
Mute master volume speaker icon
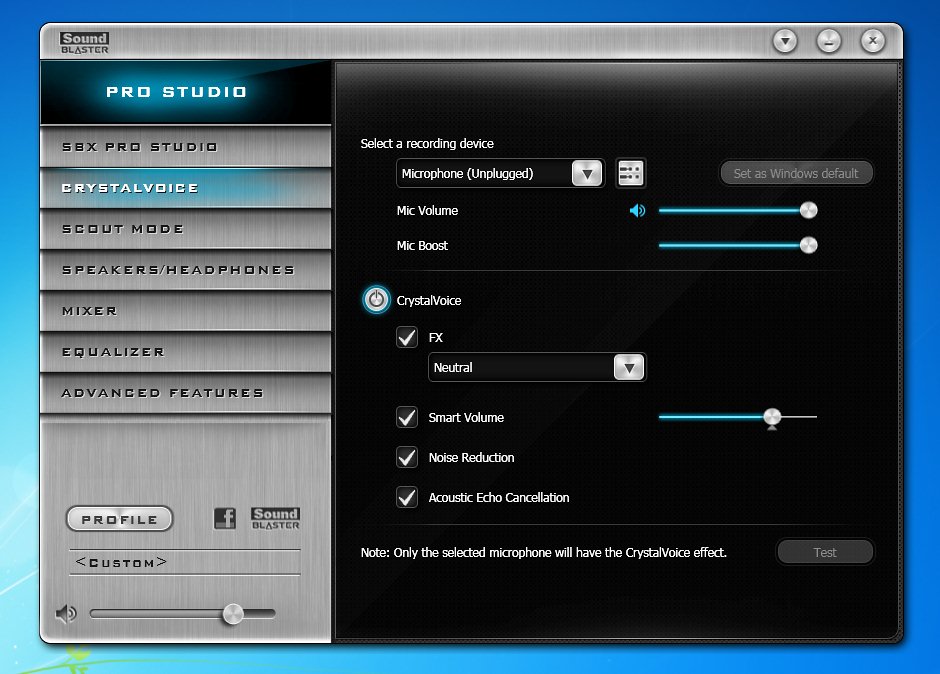coord(66,613)
